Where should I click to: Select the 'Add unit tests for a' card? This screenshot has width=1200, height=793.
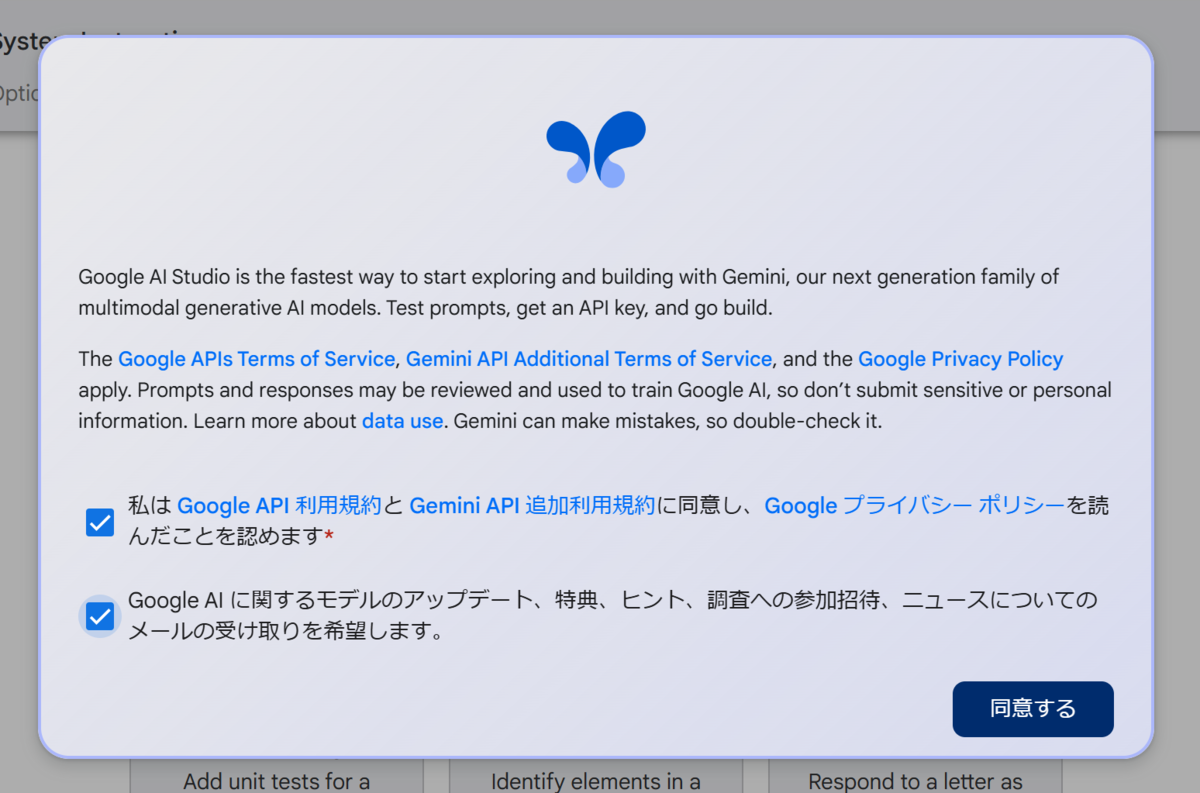(x=277, y=777)
